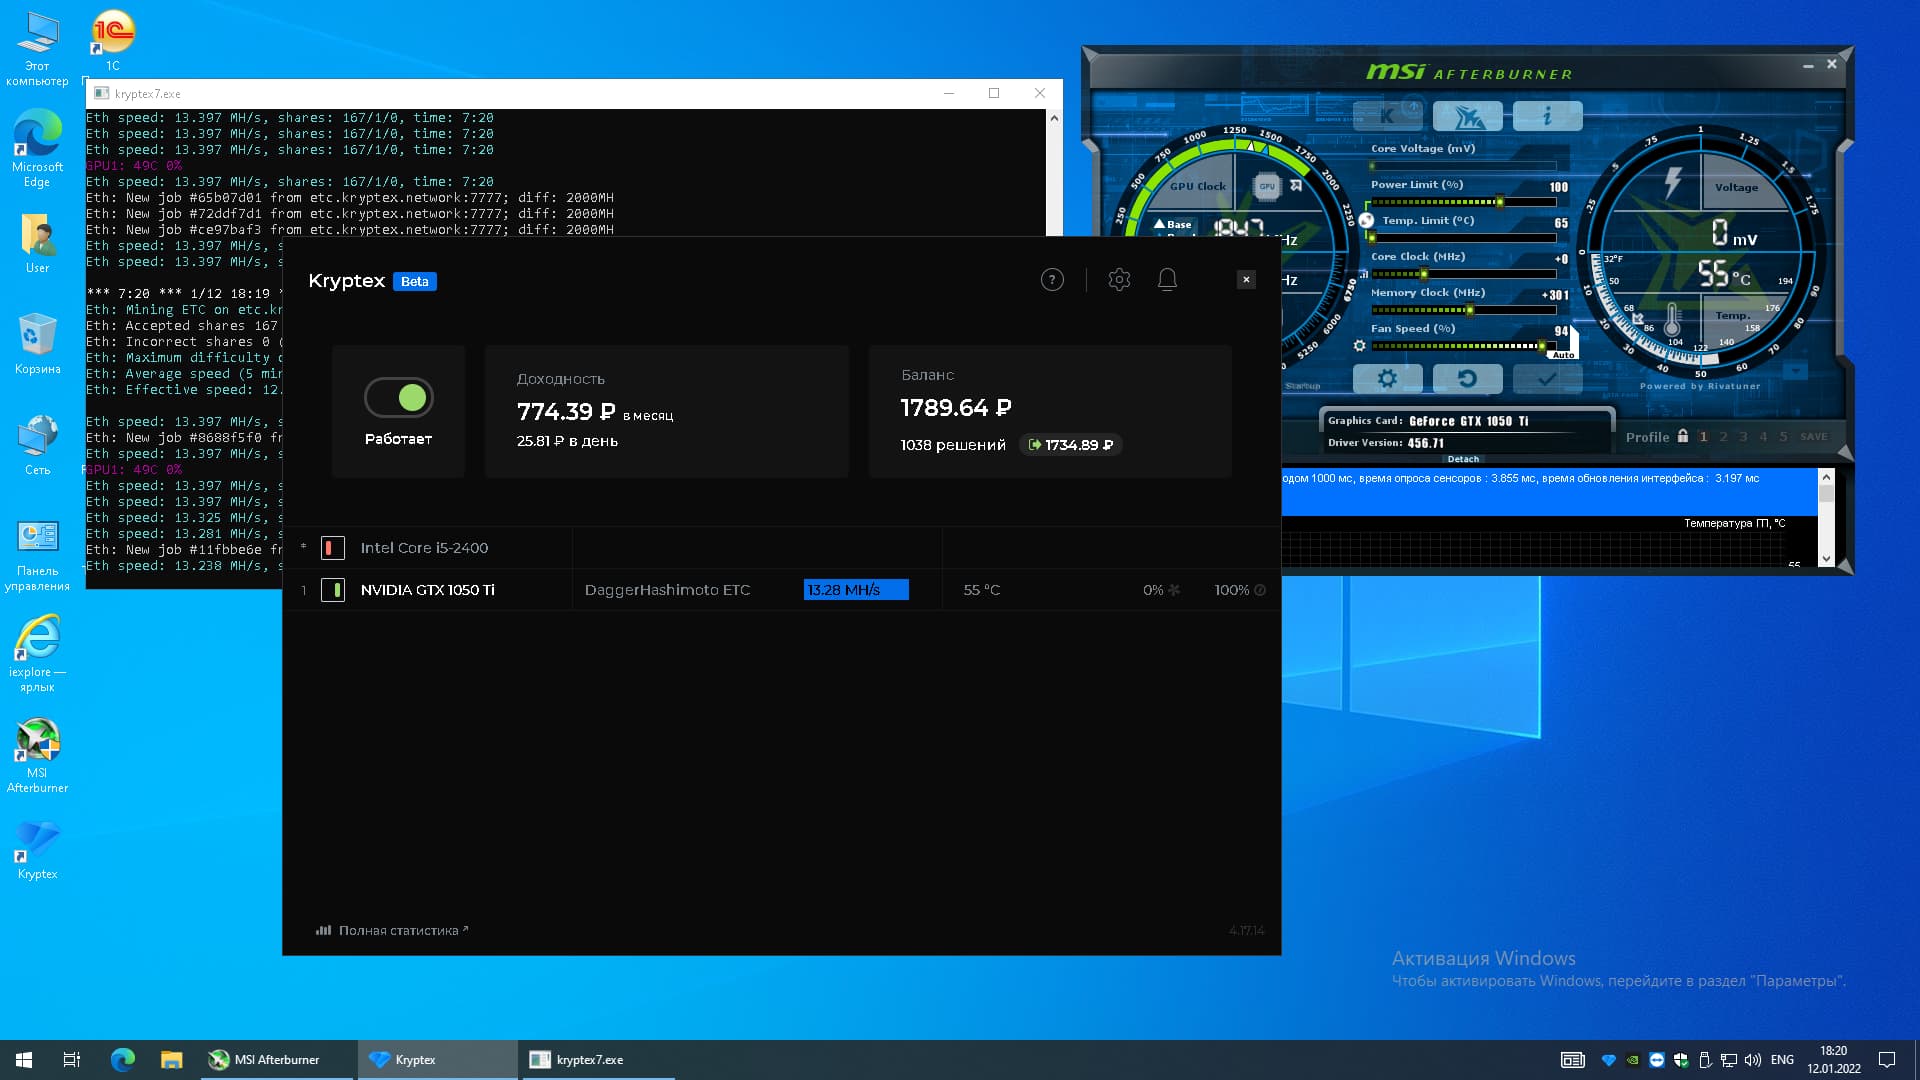Turn off the Kryptex mining switch
The image size is (1920, 1080).
click(399, 398)
